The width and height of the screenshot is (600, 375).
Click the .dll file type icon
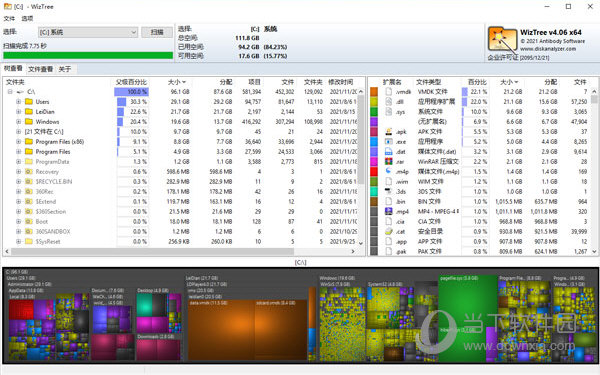pos(389,101)
